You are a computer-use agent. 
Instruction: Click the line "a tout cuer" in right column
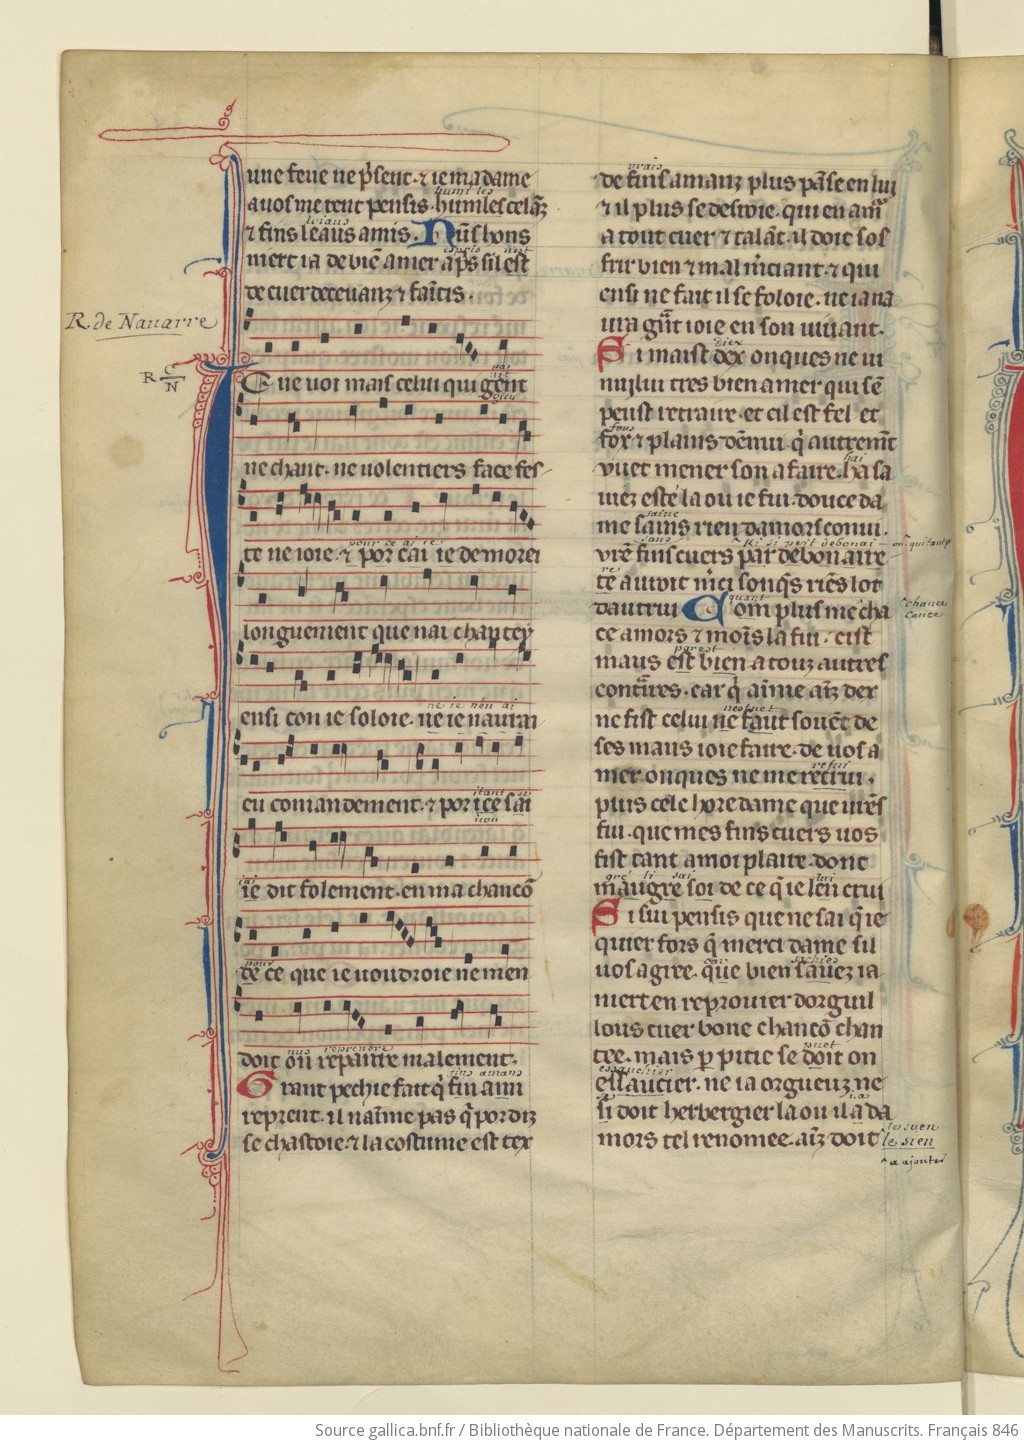pos(744,239)
